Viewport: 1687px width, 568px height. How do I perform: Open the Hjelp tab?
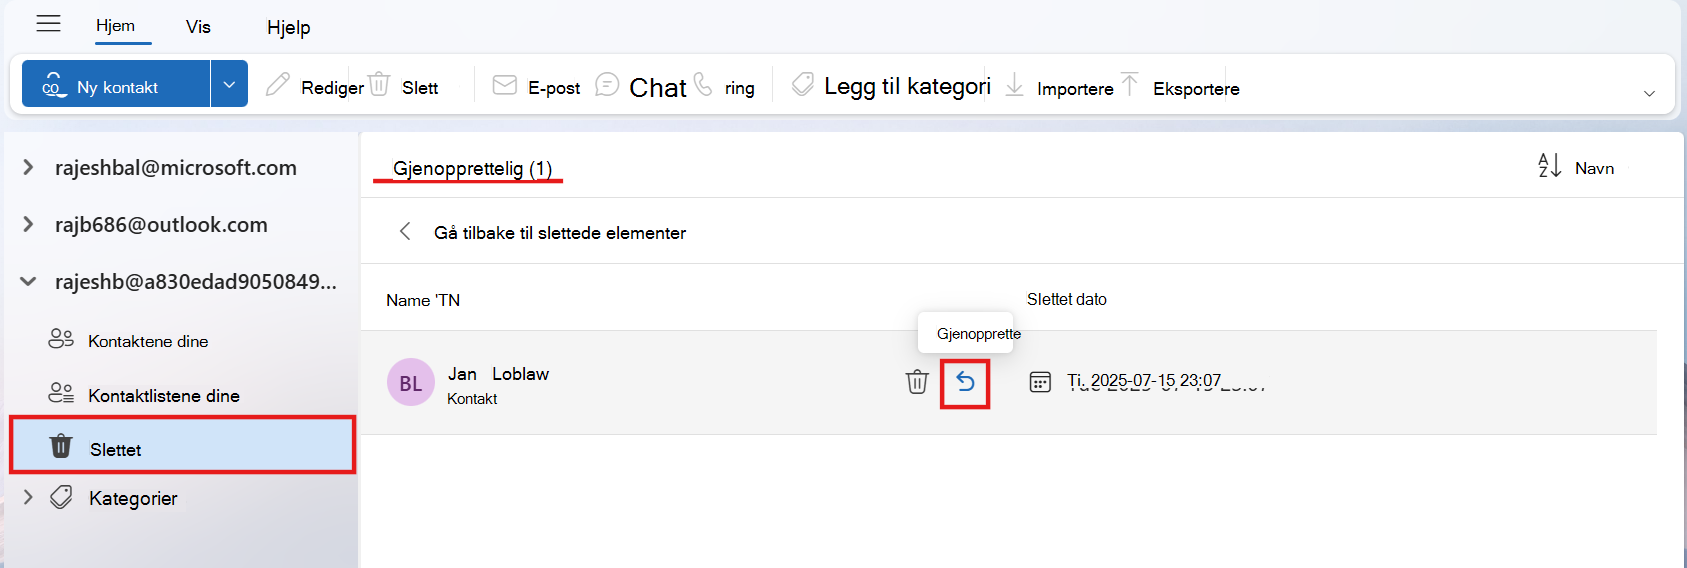click(288, 28)
